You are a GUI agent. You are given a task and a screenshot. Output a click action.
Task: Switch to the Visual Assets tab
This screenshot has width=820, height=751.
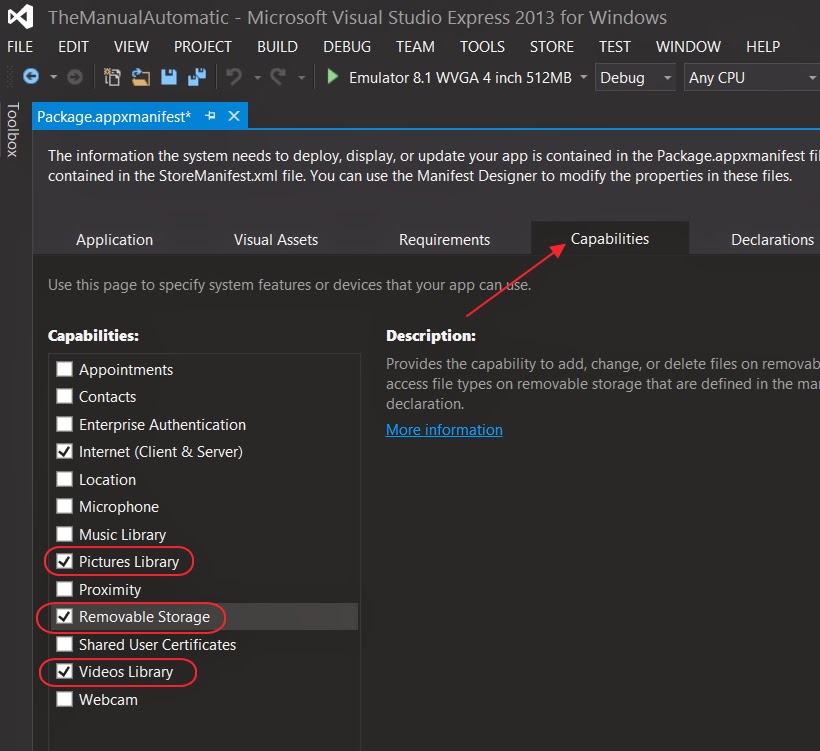point(276,240)
